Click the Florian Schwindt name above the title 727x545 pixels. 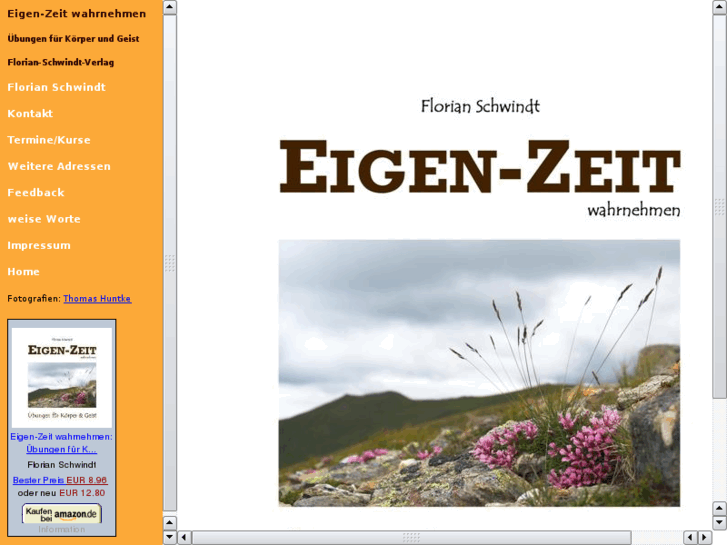click(480, 106)
